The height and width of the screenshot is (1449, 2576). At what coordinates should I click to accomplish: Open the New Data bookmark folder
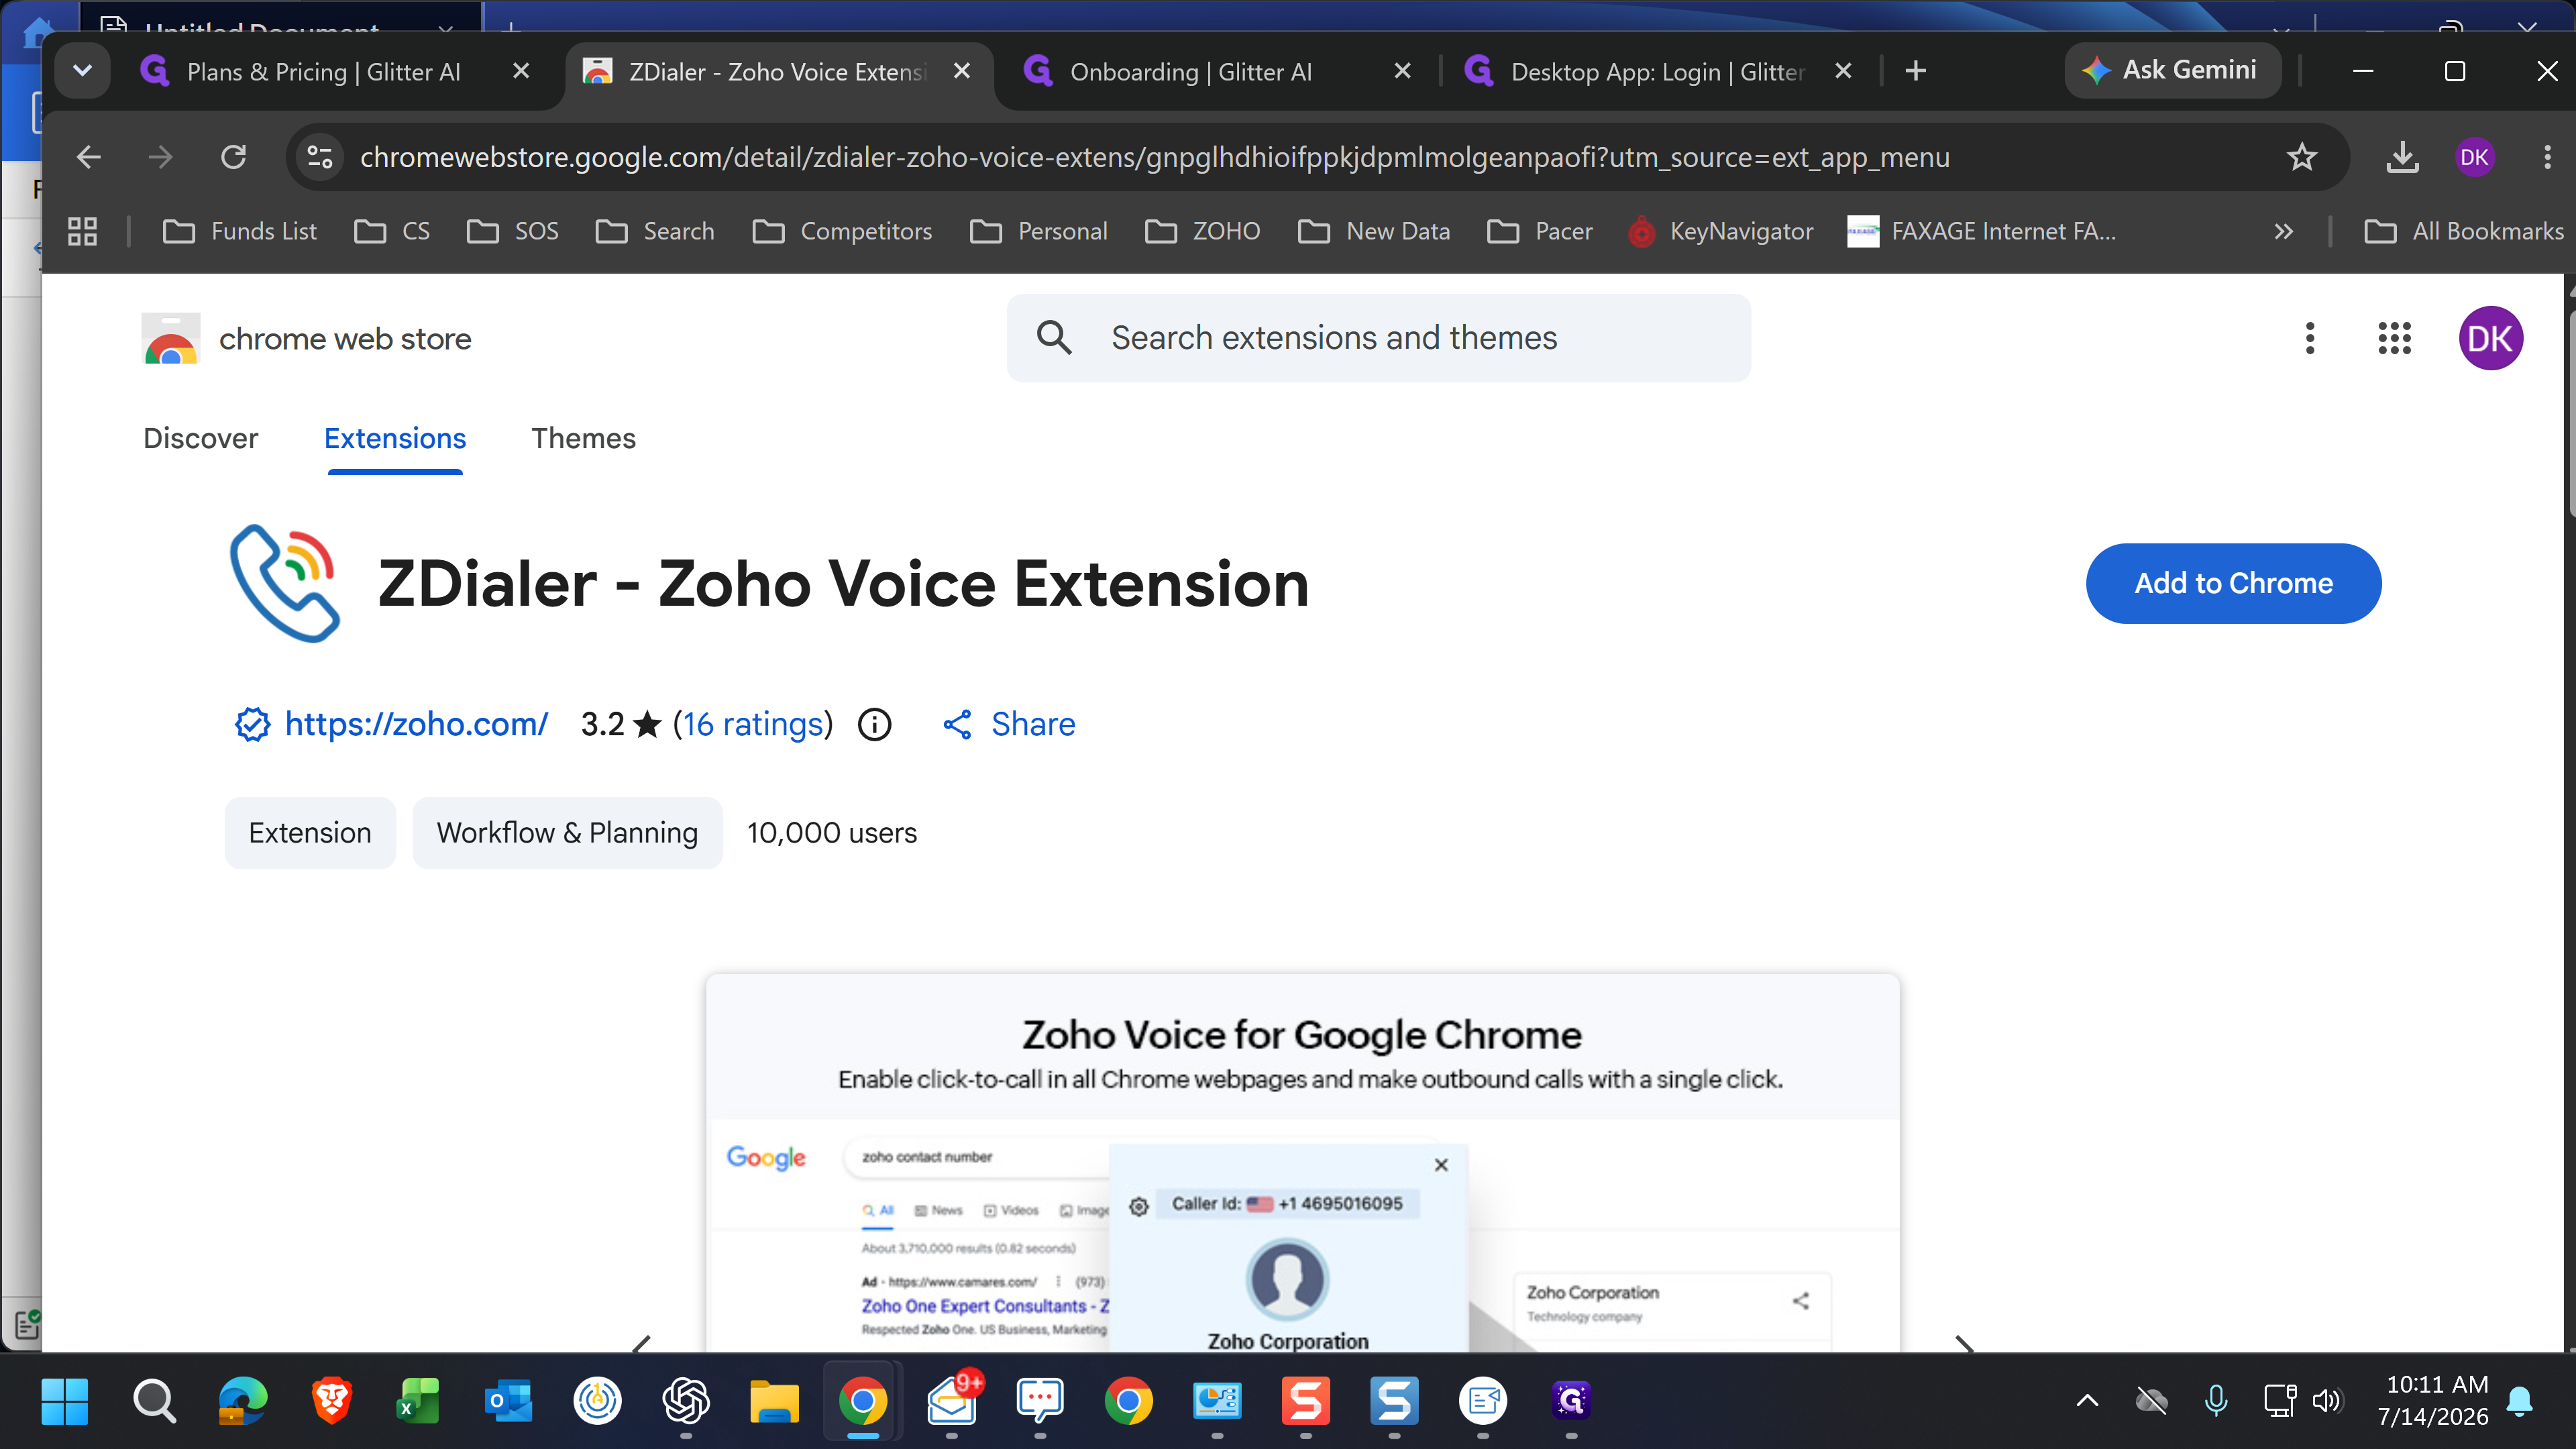(x=1374, y=231)
